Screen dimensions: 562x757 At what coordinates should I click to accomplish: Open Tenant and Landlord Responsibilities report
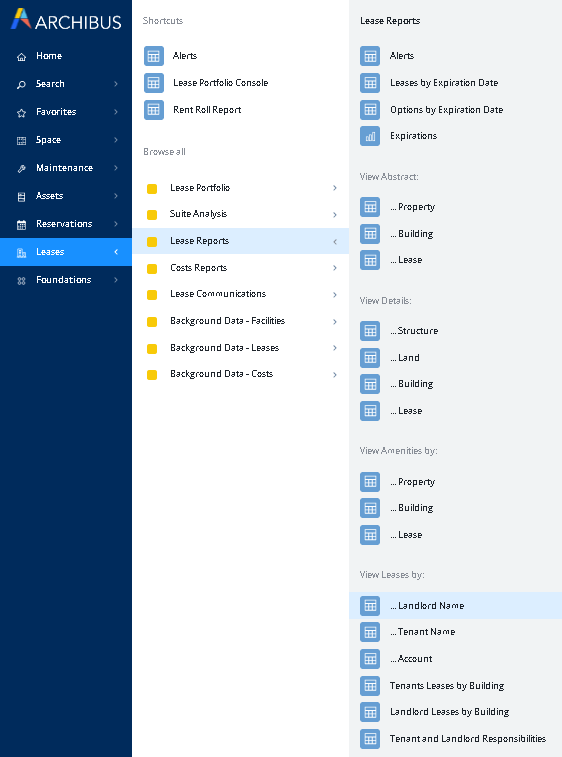(467, 739)
